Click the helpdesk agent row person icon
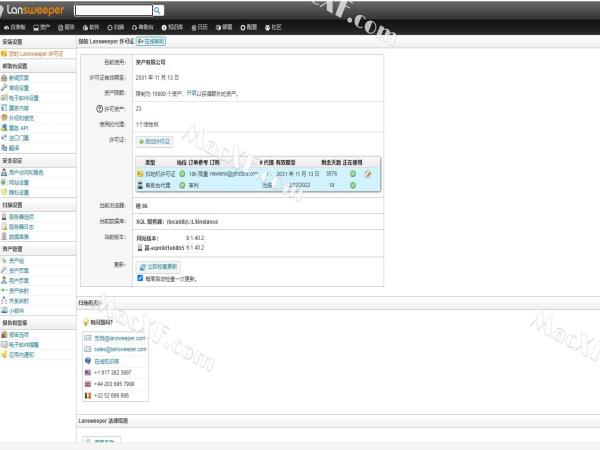600x450 pixels. [x=140, y=186]
